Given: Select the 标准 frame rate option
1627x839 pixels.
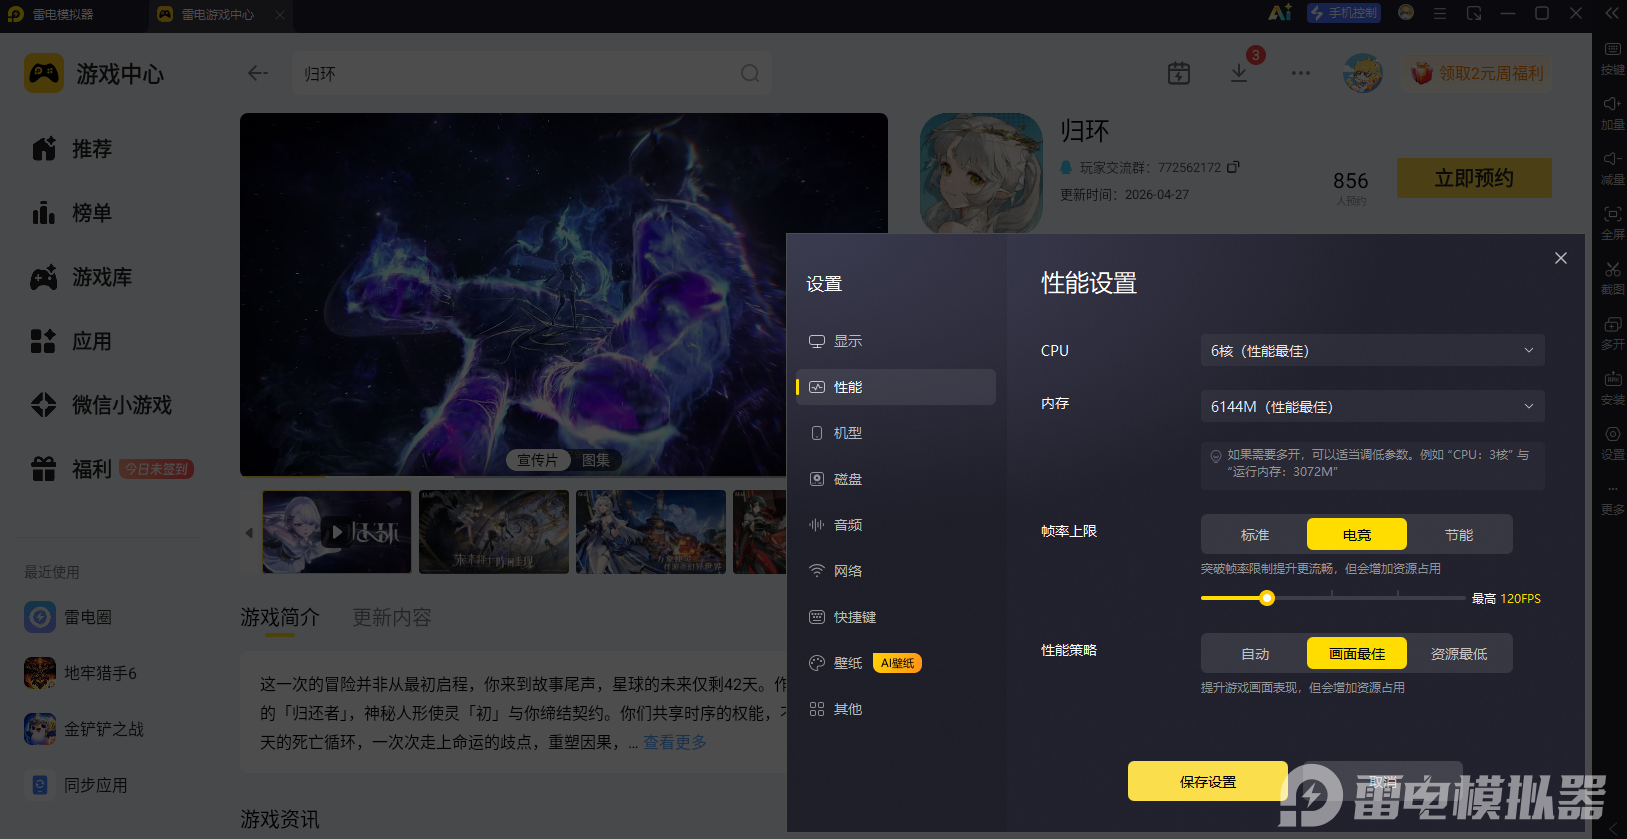Looking at the screenshot, I should (x=1255, y=535).
